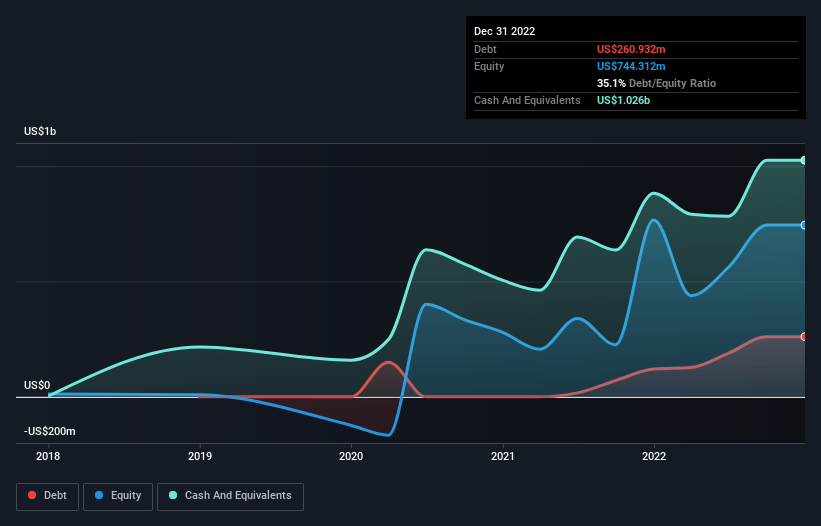Viewport: 821px width, 526px height.
Task: Click the -US$200m y-axis label
Action: tap(50, 431)
